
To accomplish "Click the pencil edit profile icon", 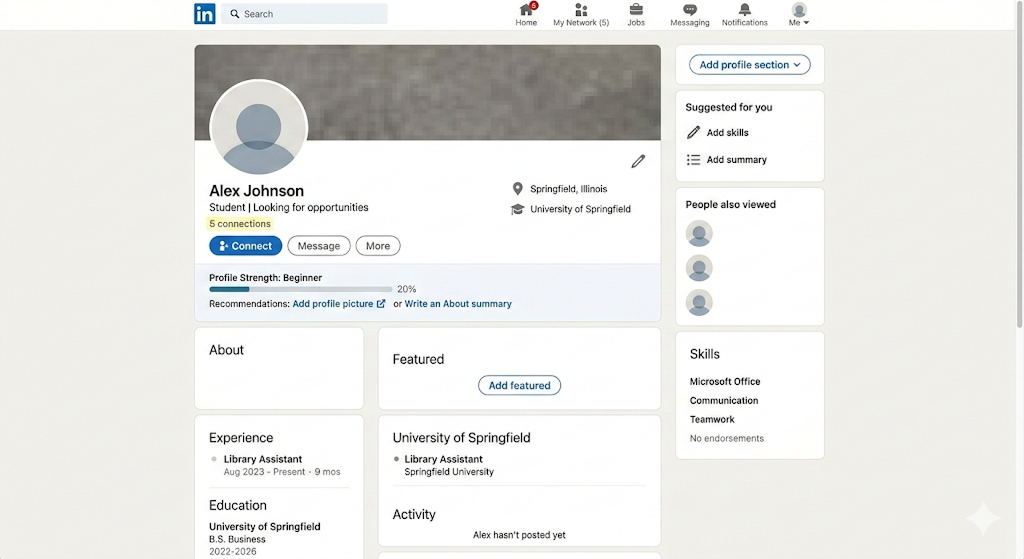I will (x=638, y=161).
